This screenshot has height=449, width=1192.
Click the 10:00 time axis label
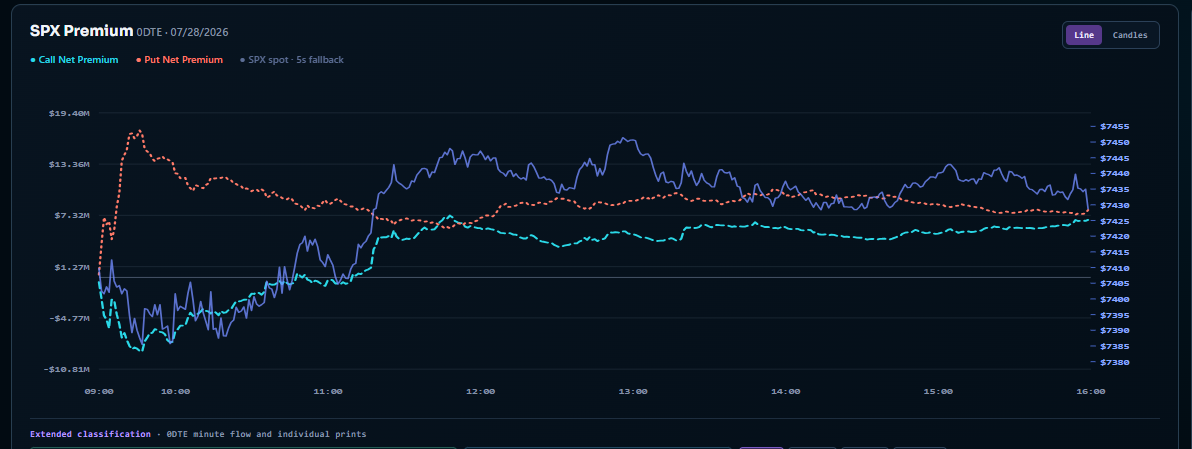tap(176, 392)
